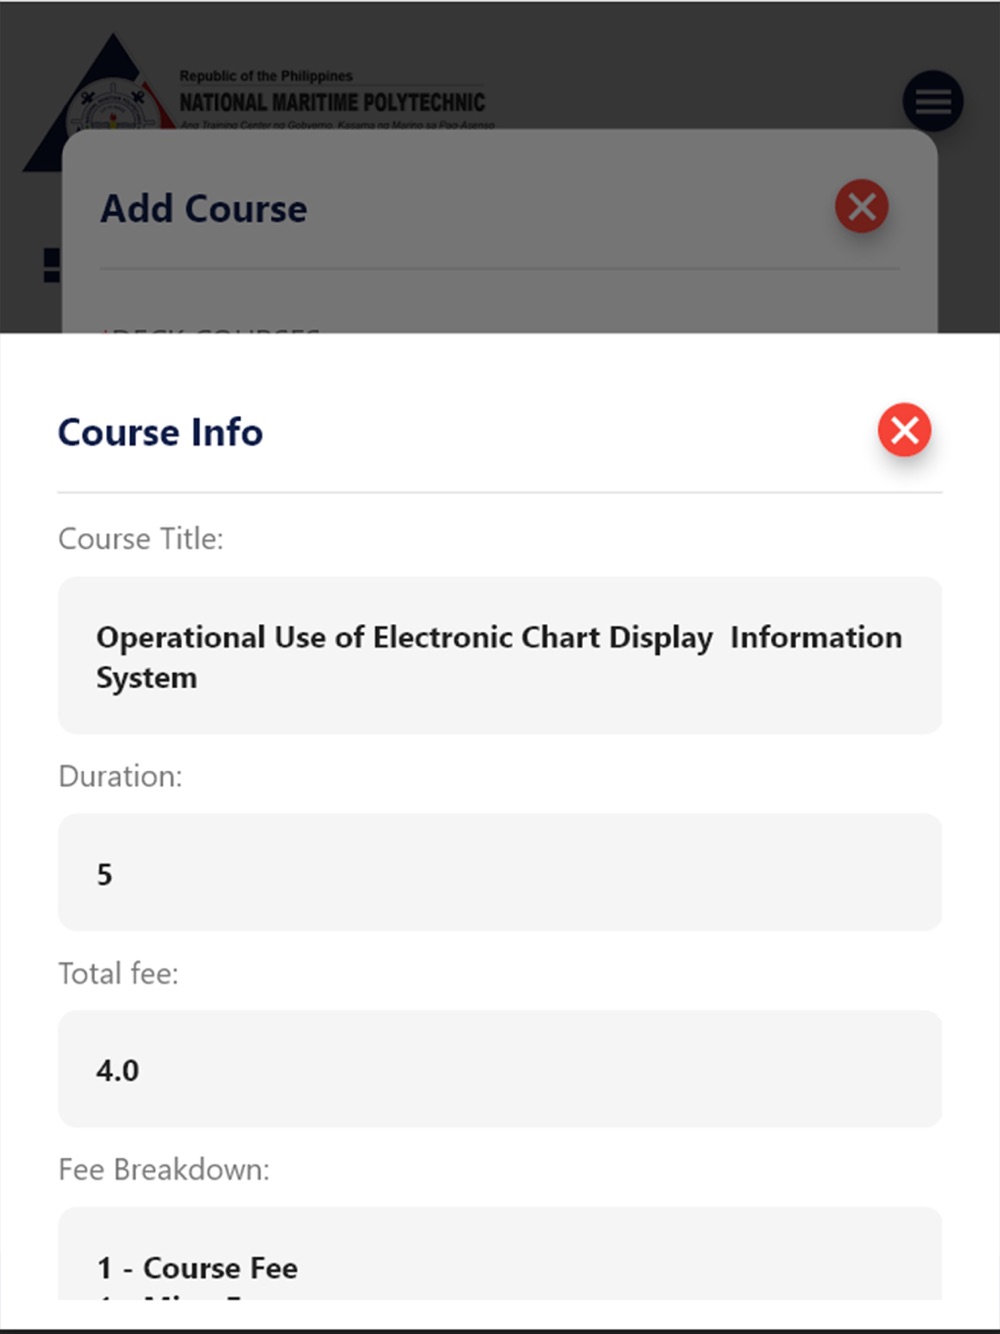Click the Fee Breakdown box
Viewport: 1000px width, 1334px height.
click(500, 1254)
